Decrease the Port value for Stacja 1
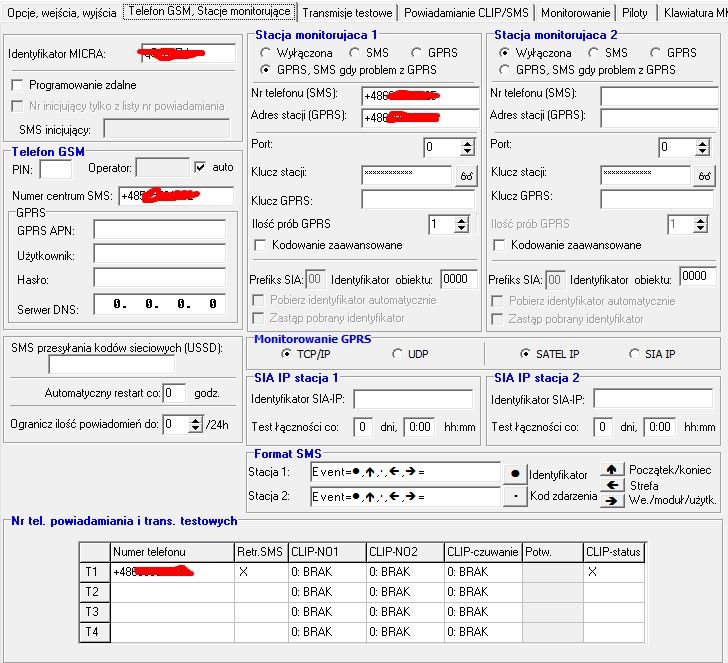The width and height of the screenshot is (728, 663). point(468,151)
